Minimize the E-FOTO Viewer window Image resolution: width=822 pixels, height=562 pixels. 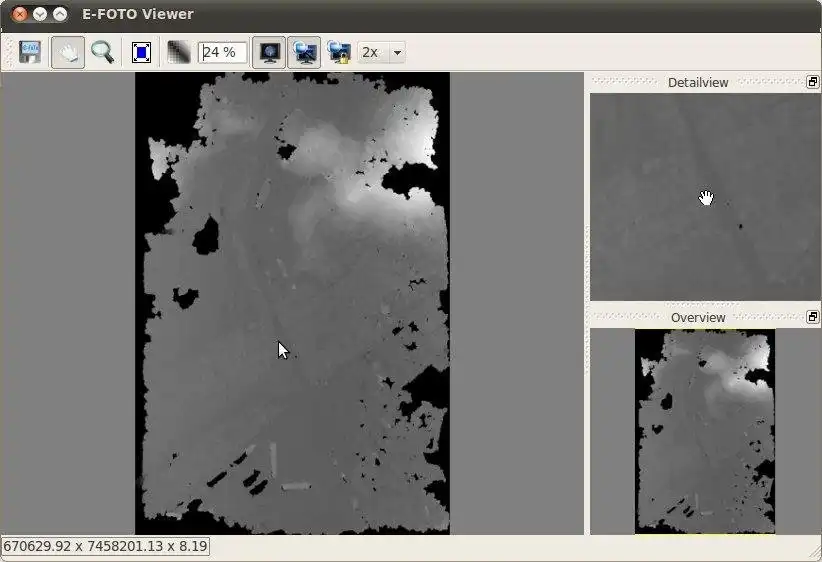[x=40, y=14]
